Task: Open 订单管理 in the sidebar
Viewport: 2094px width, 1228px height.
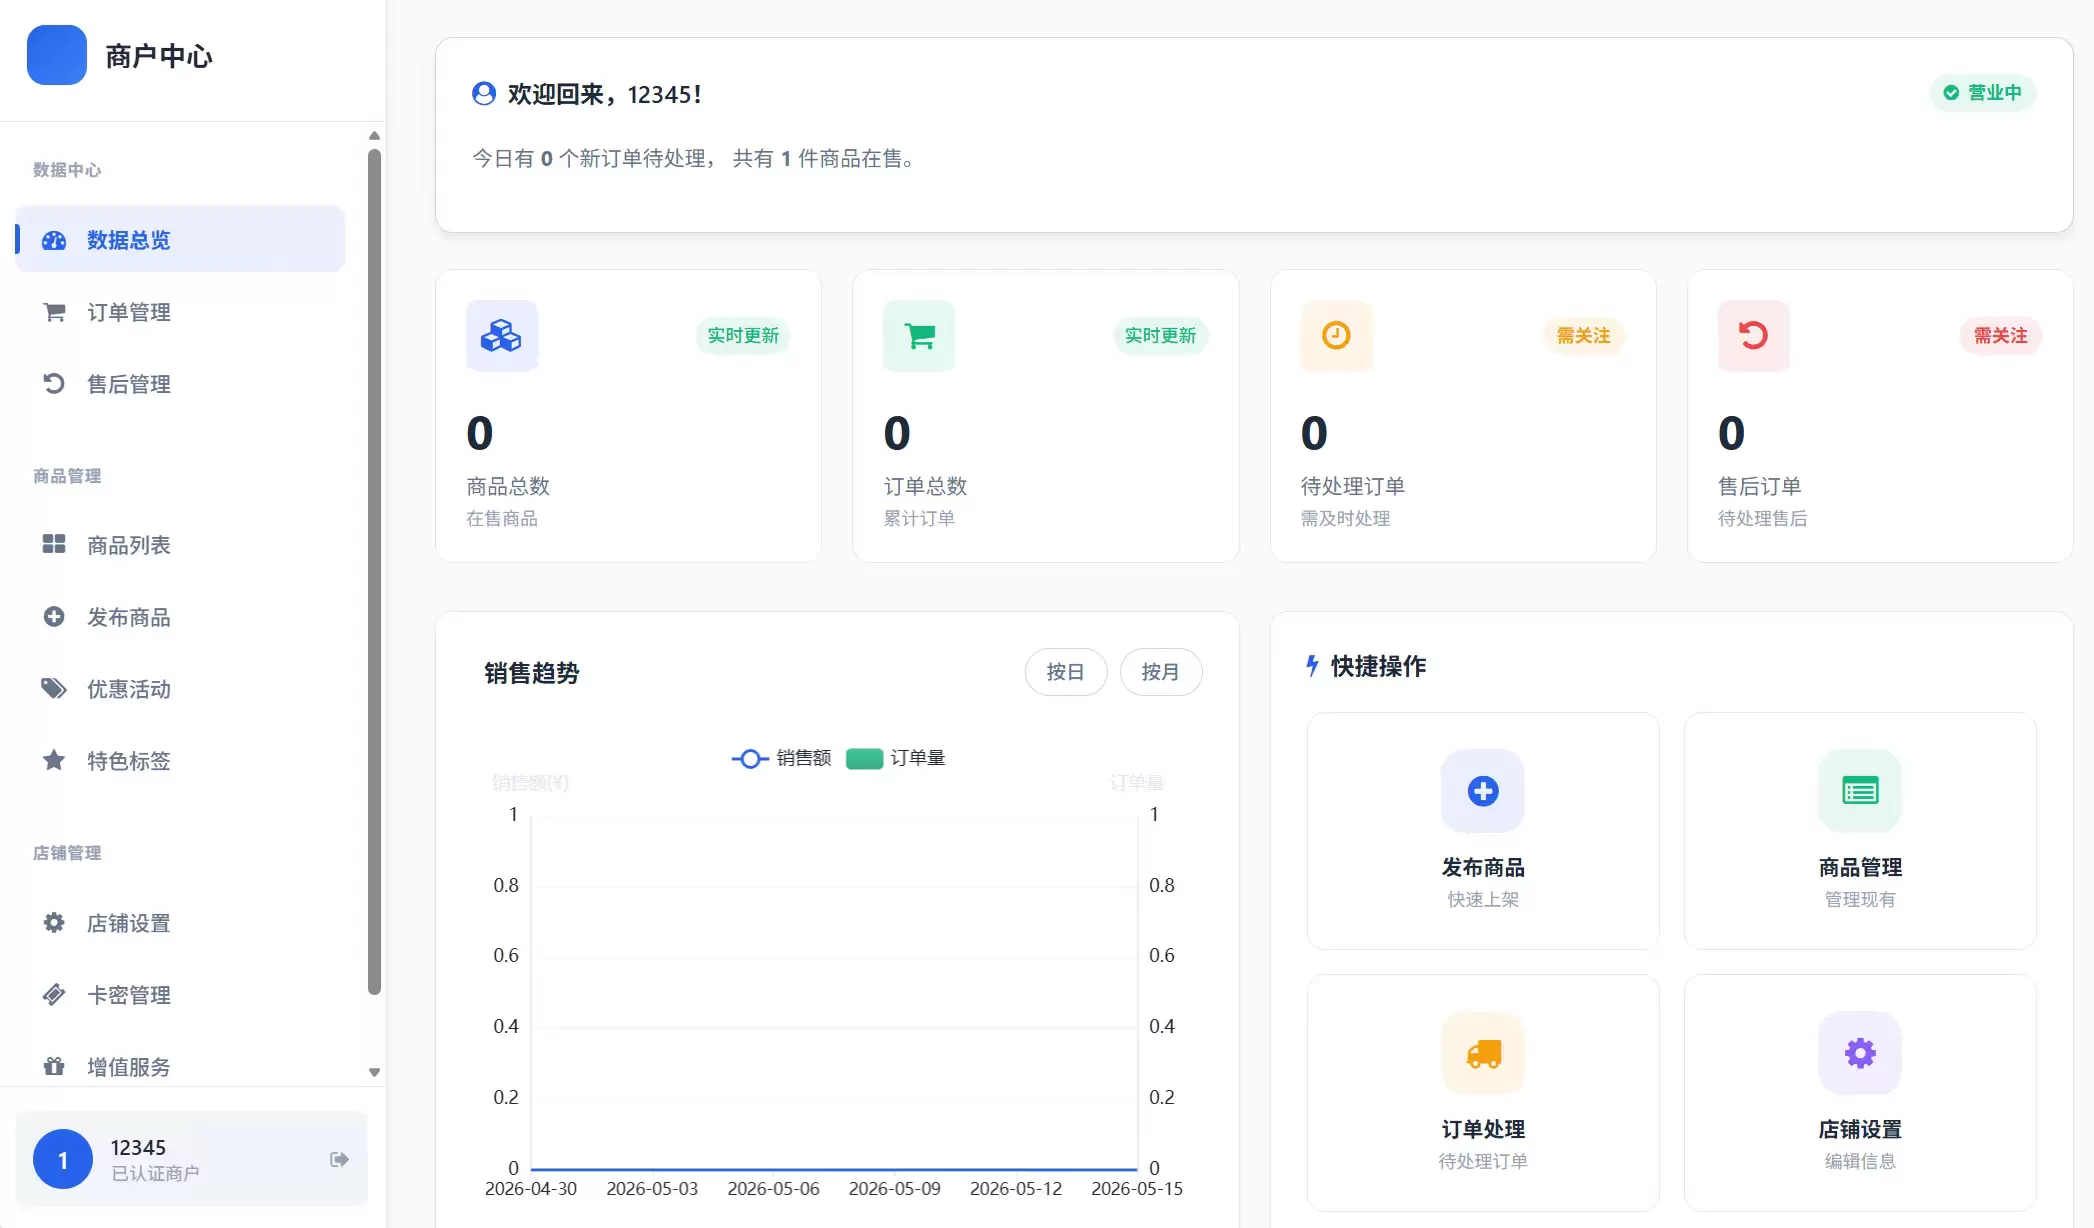Action: pyautogui.click(x=180, y=312)
